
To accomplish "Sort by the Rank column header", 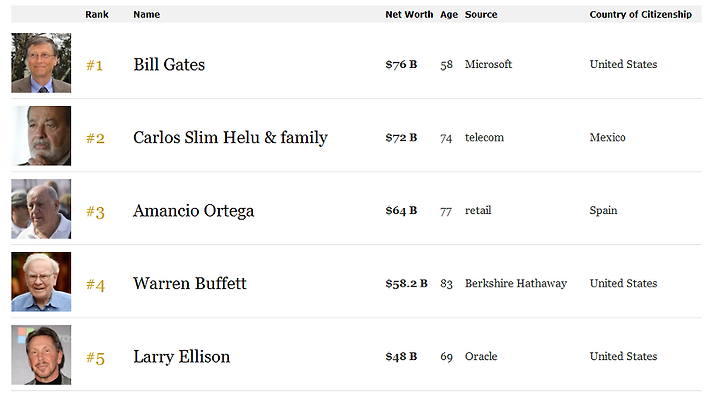I will click(x=97, y=15).
